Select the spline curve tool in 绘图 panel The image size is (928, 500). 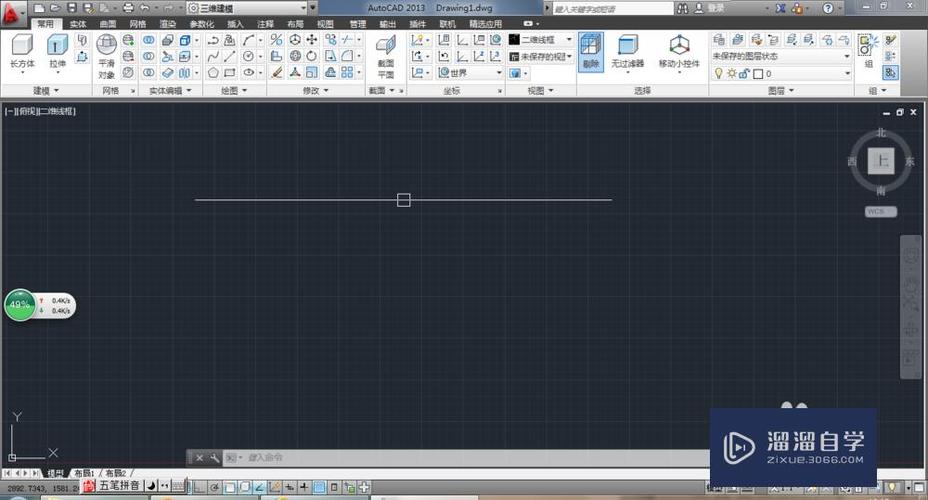point(213,56)
